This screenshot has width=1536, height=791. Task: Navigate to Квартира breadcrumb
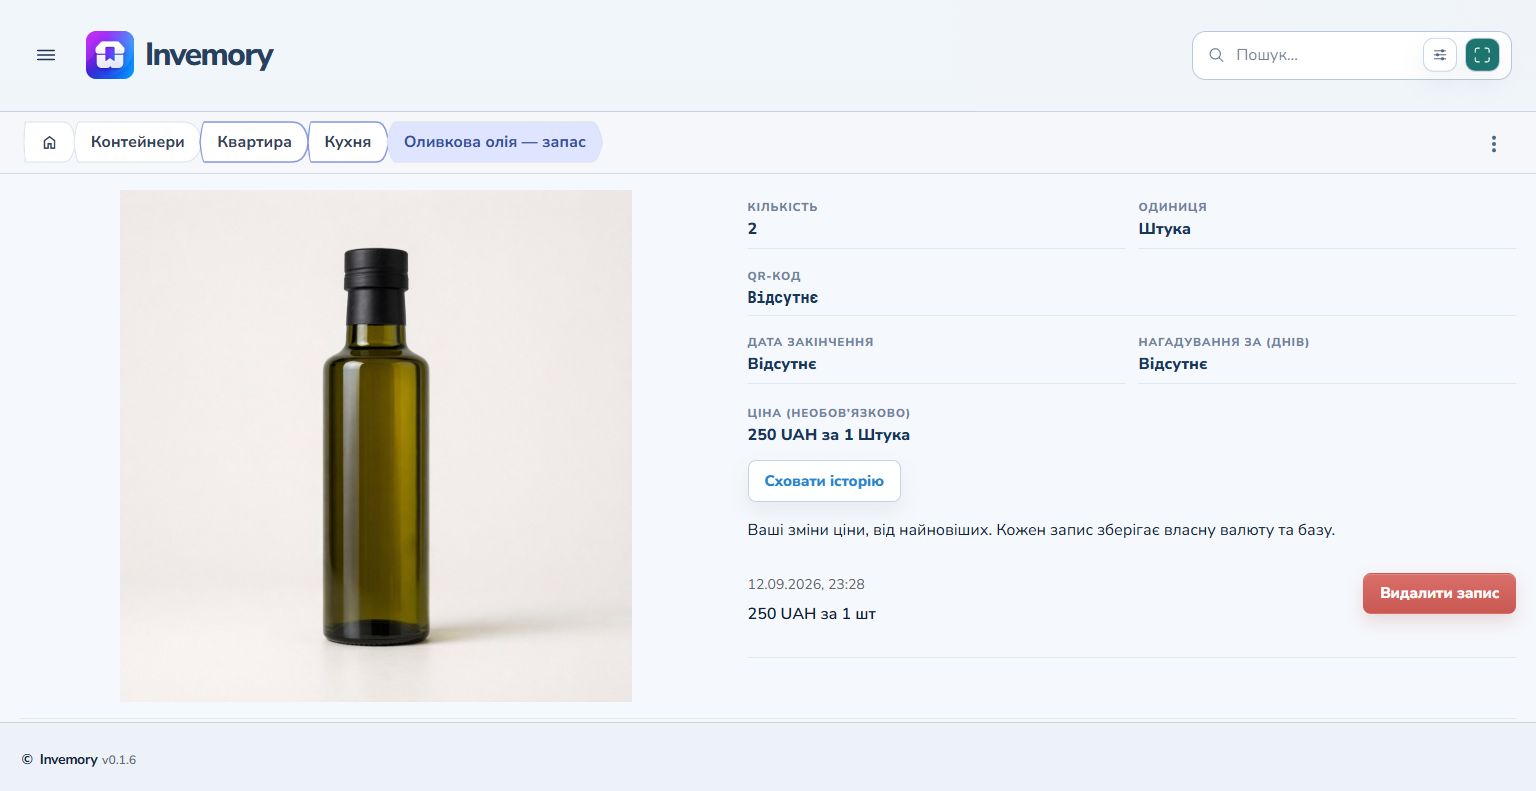click(254, 142)
